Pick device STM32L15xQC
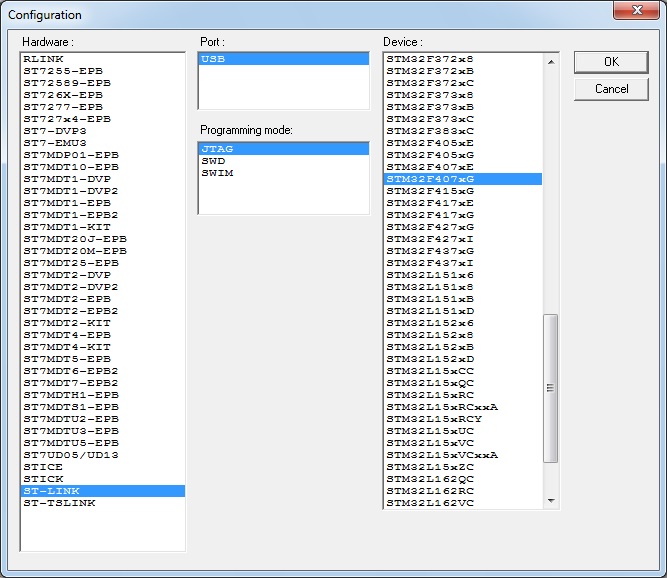Viewport: 667px width, 578px height. [x=463, y=383]
